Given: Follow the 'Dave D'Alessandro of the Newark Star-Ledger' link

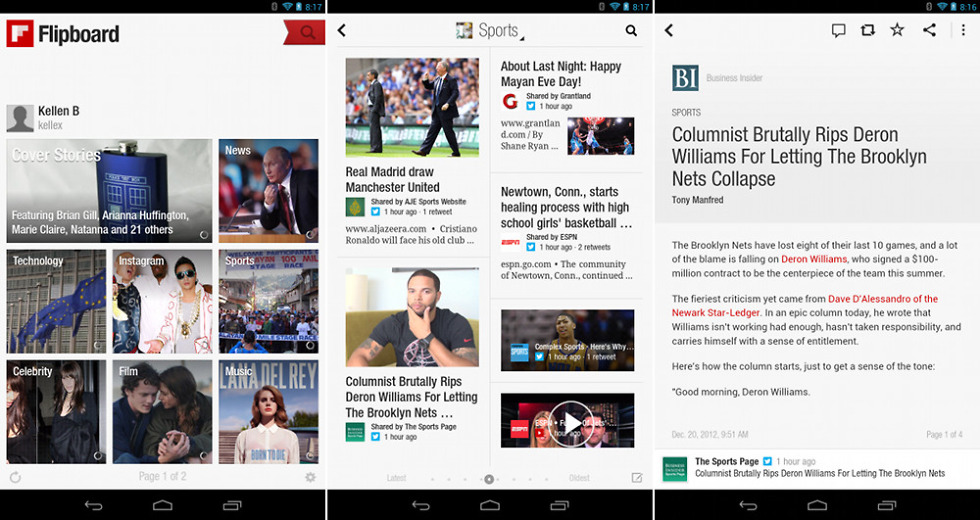Looking at the screenshot, I should coord(805,306).
